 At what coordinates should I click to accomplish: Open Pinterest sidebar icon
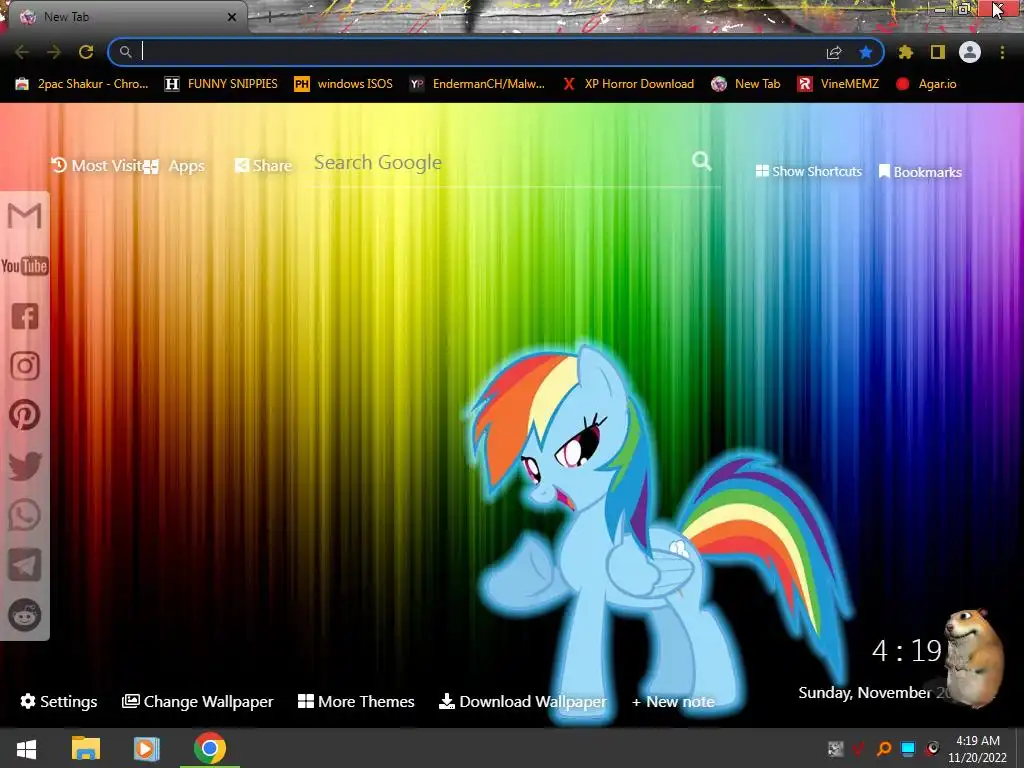[x=25, y=415]
